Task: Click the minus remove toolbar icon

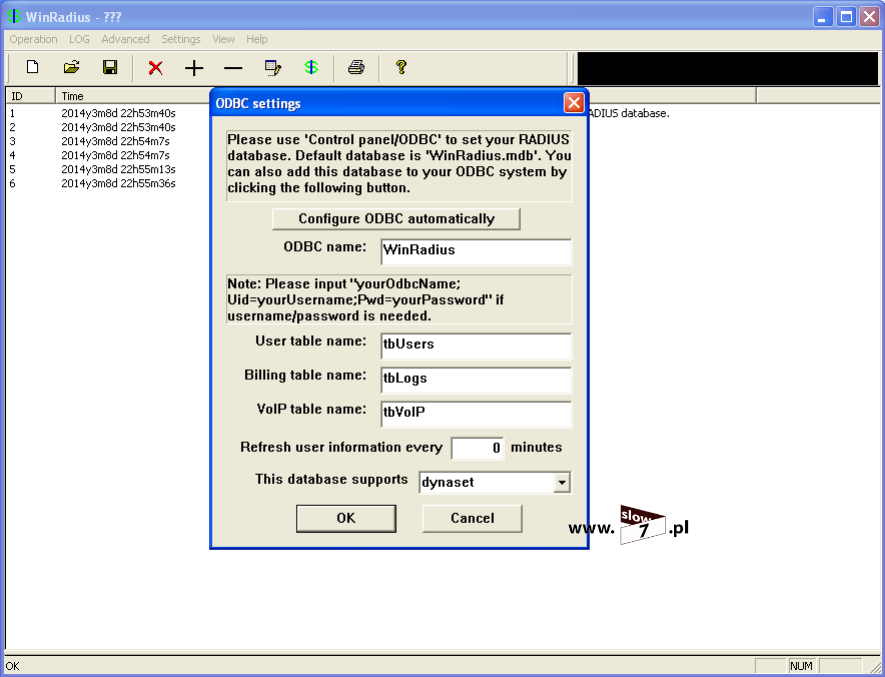Action: point(233,68)
